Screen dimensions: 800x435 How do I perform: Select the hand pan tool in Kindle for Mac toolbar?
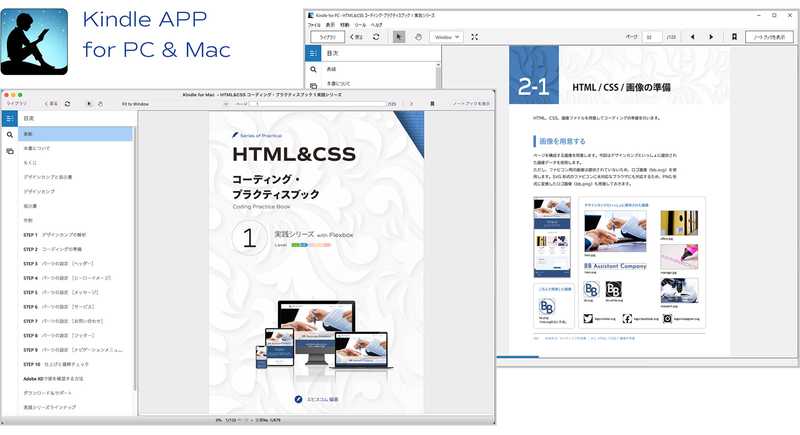(x=100, y=104)
